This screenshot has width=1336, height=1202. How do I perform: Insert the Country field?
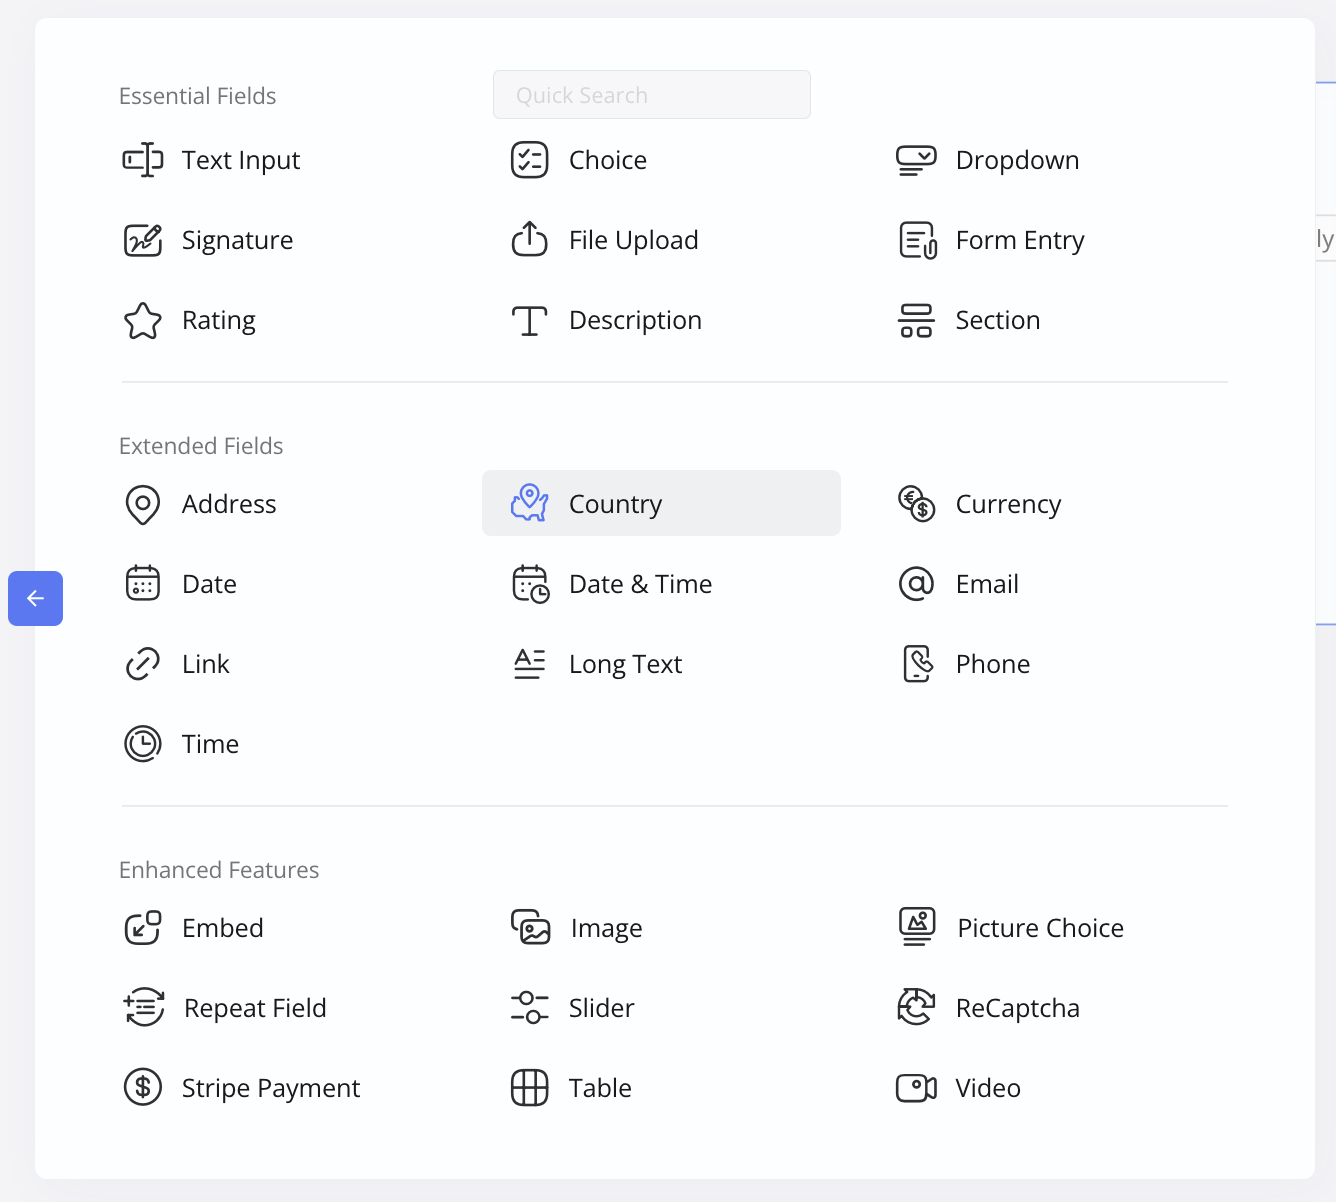click(615, 504)
